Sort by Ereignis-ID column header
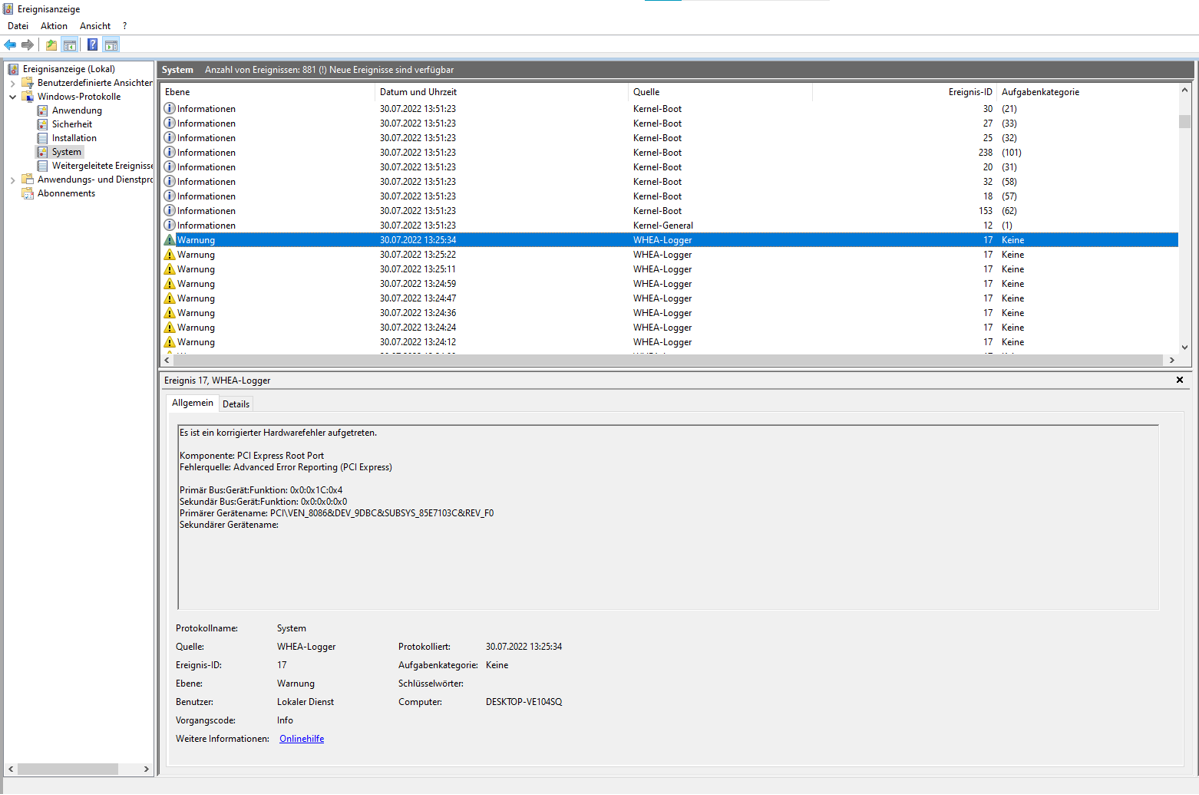This screenshot has width=1199, height=795. pos(905,92)
